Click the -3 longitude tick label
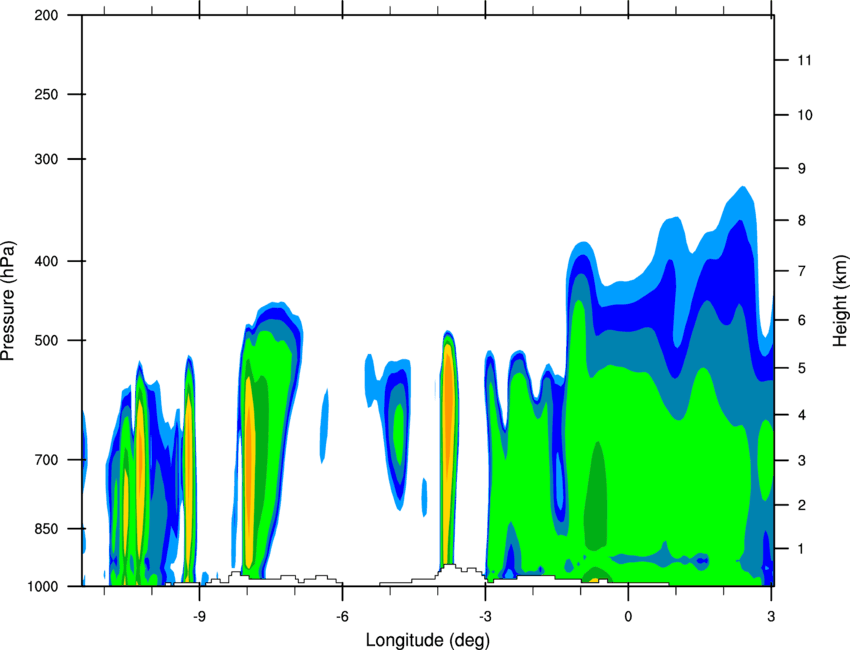Screen dimensions: 850x650 pyautogui.click(x=485, y=616)
